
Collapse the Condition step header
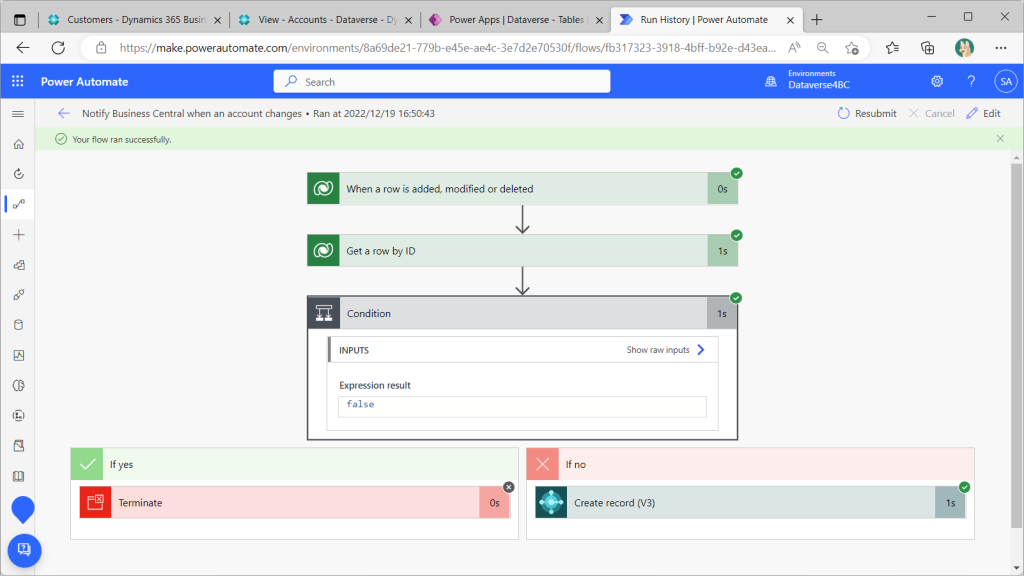point(522,313)
